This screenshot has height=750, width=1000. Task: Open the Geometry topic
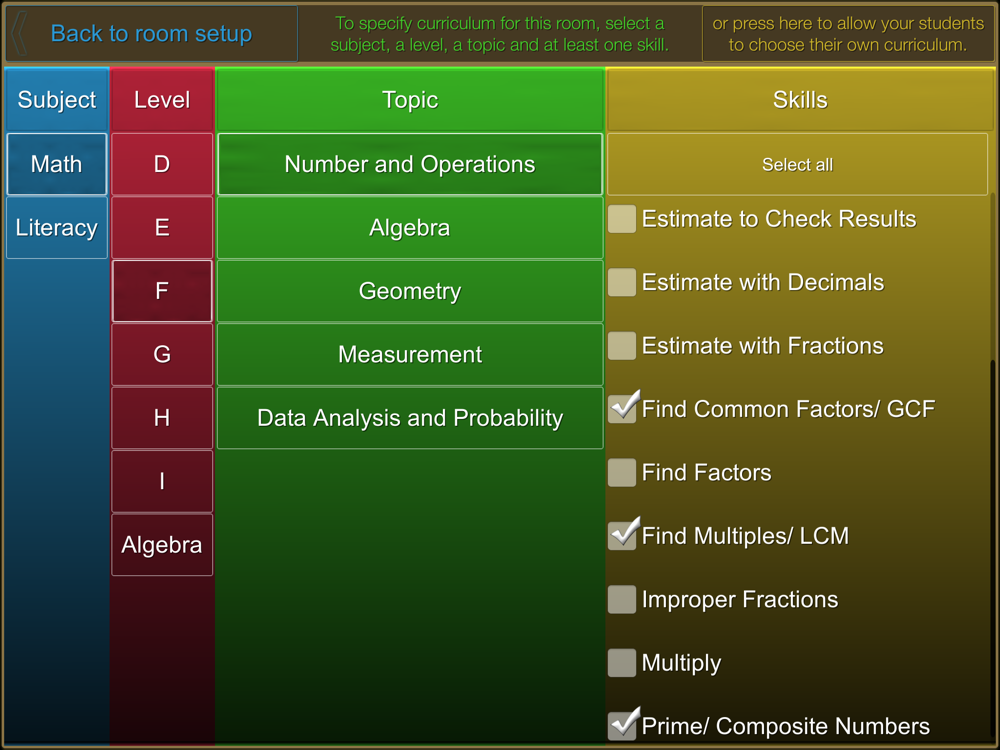coord(410,291)
